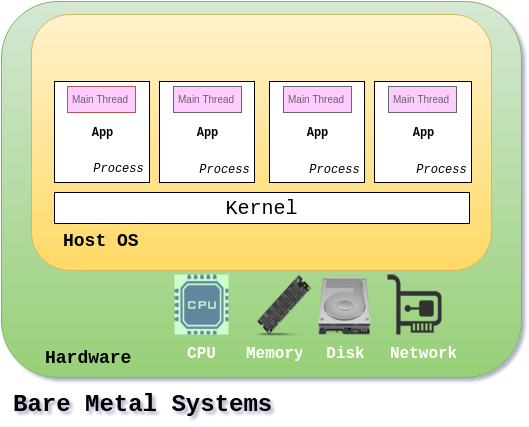The image size is (529, 427).
Task: Select the Memory RAM stick icon
Action: tap(284, 305)
